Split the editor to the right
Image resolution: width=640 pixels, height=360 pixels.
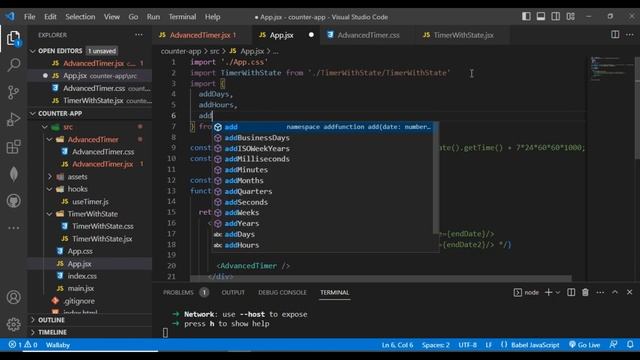coord(615,35)
